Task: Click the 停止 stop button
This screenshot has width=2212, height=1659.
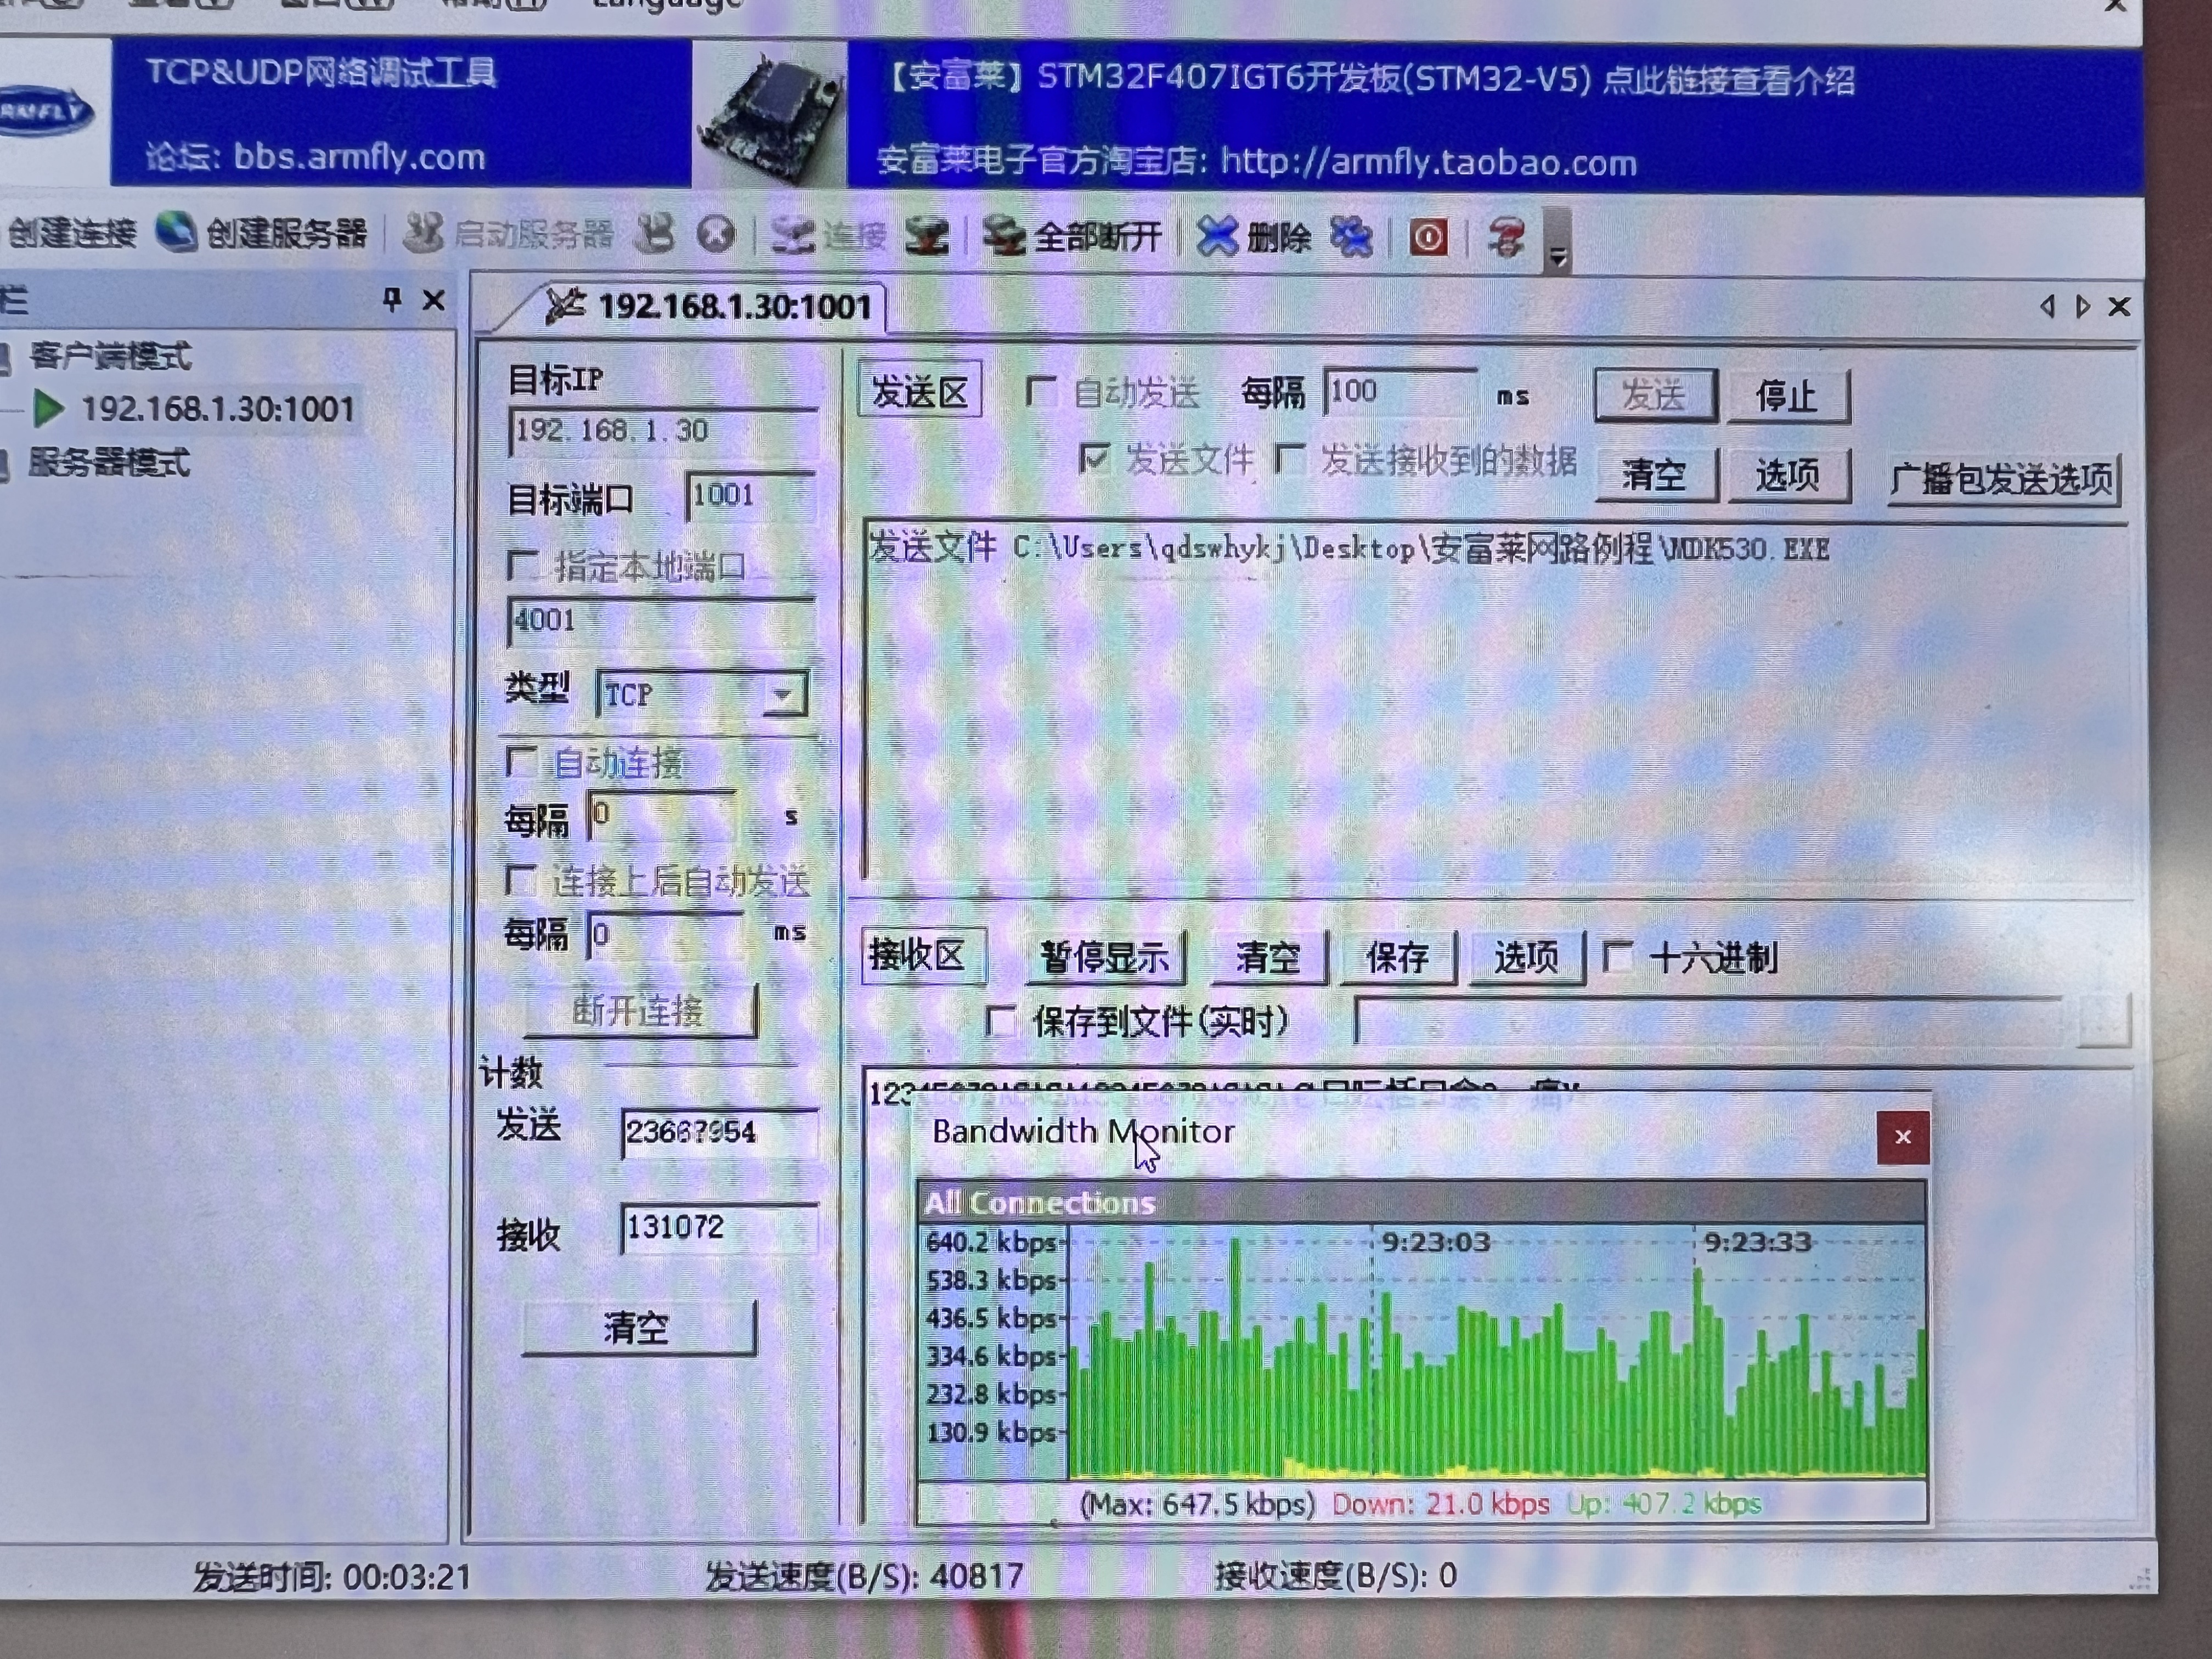Action: pos(1788,397)
